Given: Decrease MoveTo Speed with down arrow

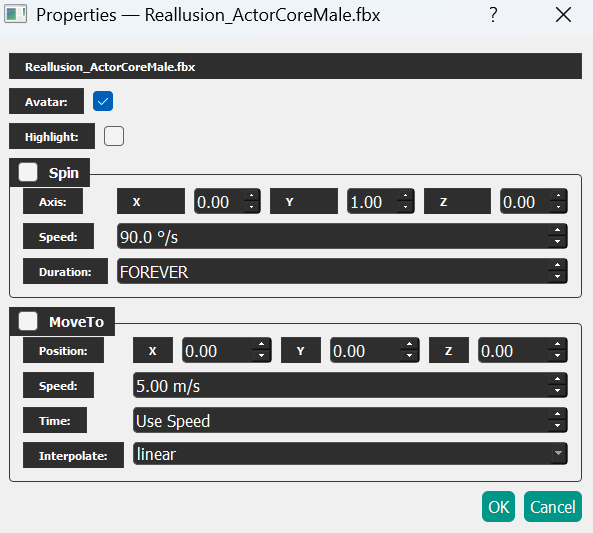Looking at the screenshot, I should click(x=557, y=391).
